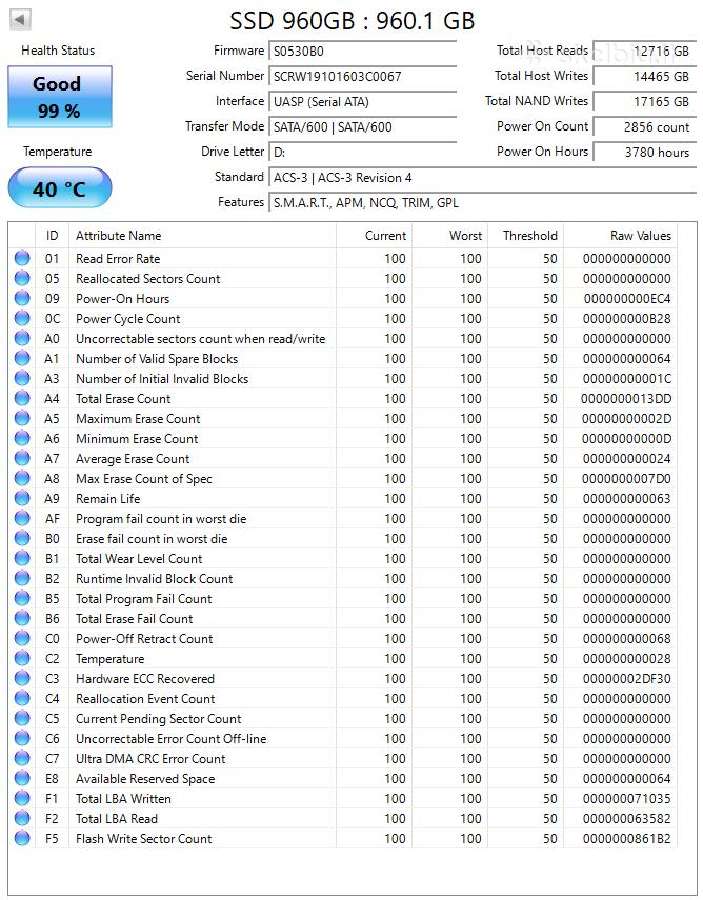
Task: Click the Transfer Mode field SATA/600
Action: (x=363, y=127)
